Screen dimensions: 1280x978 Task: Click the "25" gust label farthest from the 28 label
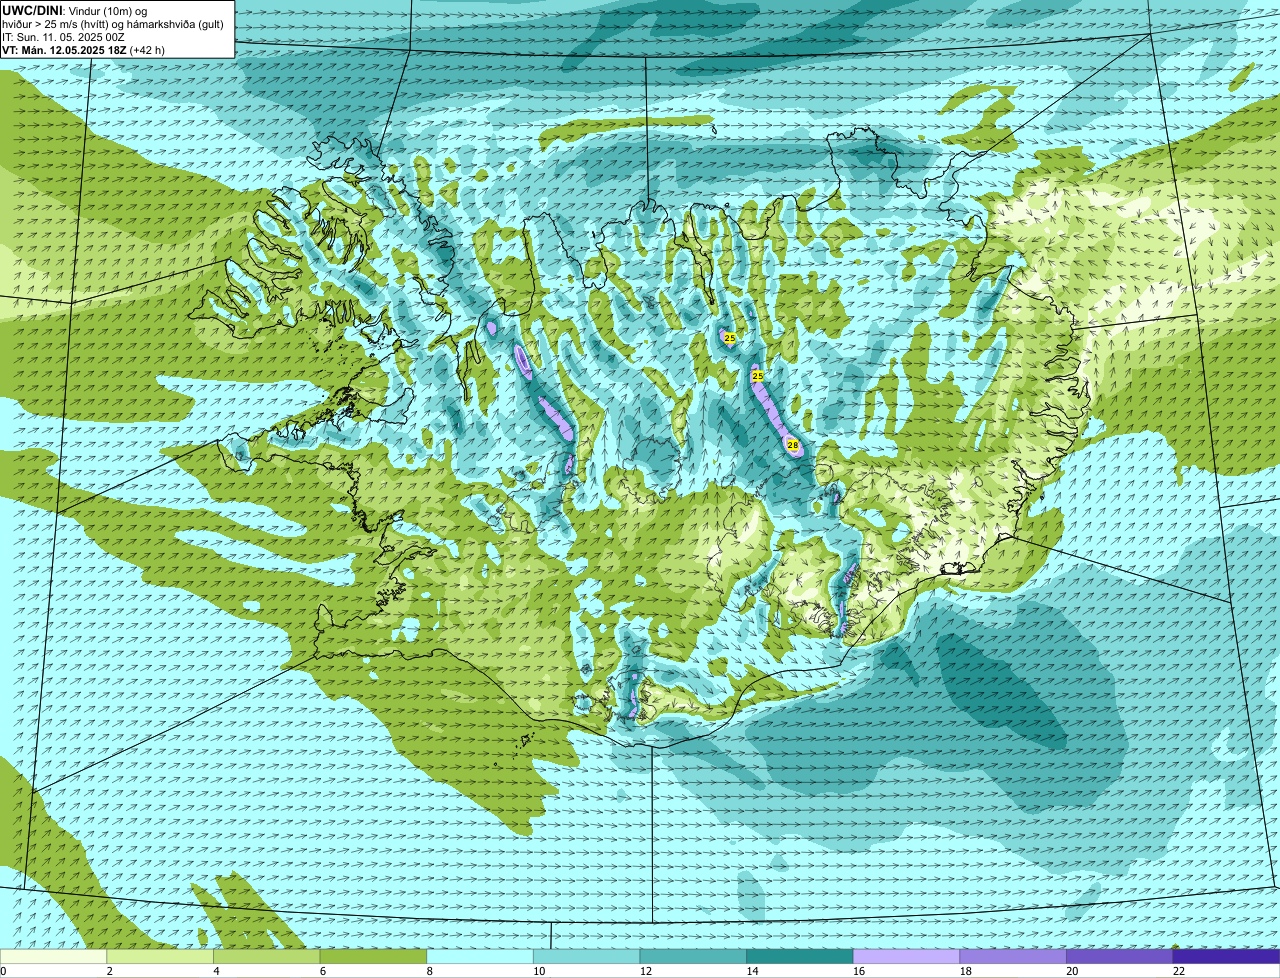pos(730,339)
